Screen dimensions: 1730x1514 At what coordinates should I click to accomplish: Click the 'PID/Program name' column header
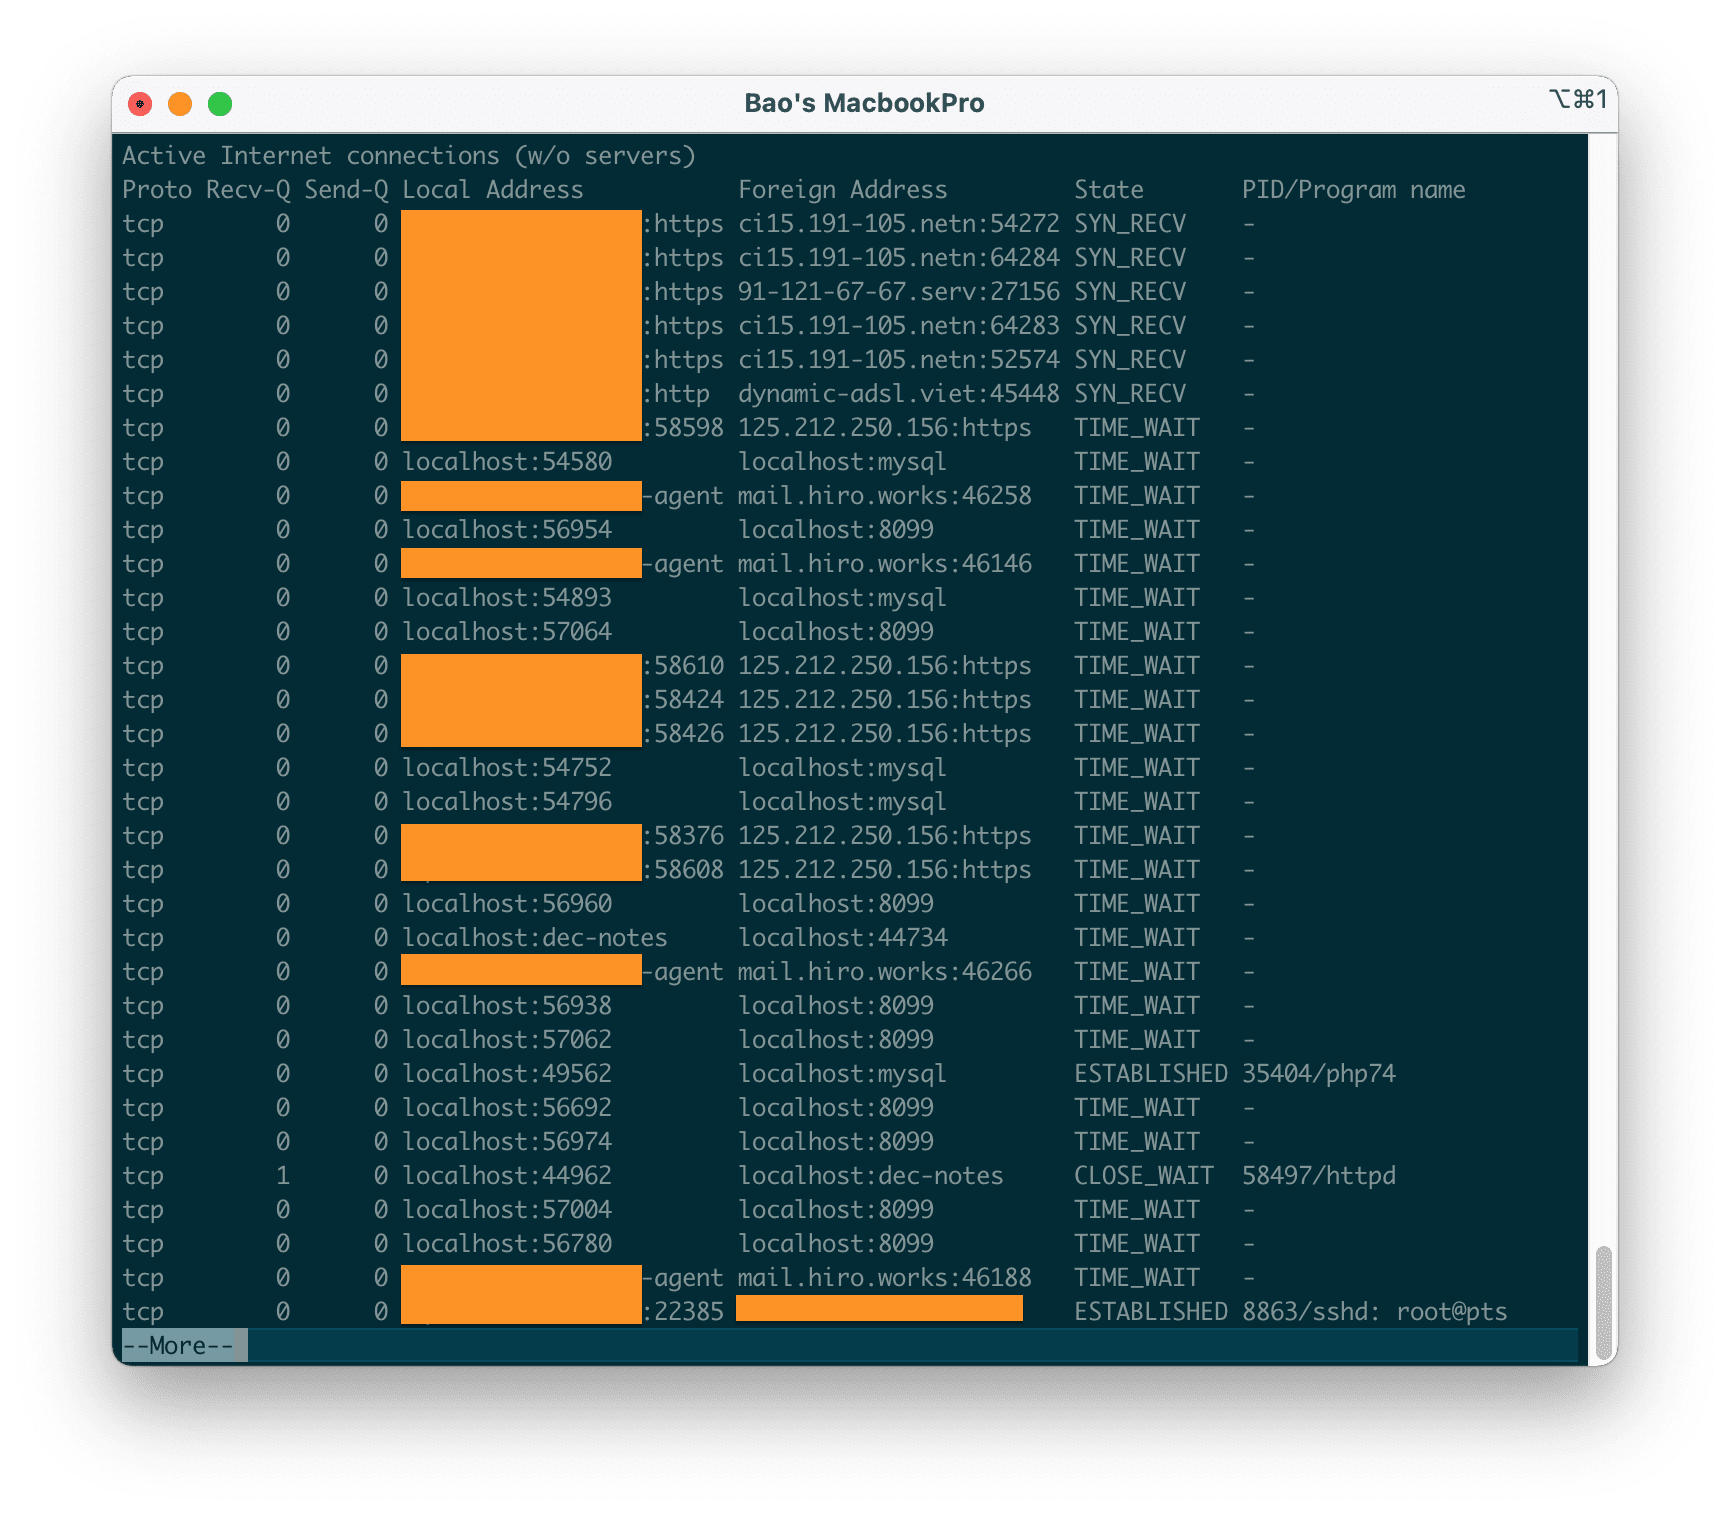pos(1354,190)
